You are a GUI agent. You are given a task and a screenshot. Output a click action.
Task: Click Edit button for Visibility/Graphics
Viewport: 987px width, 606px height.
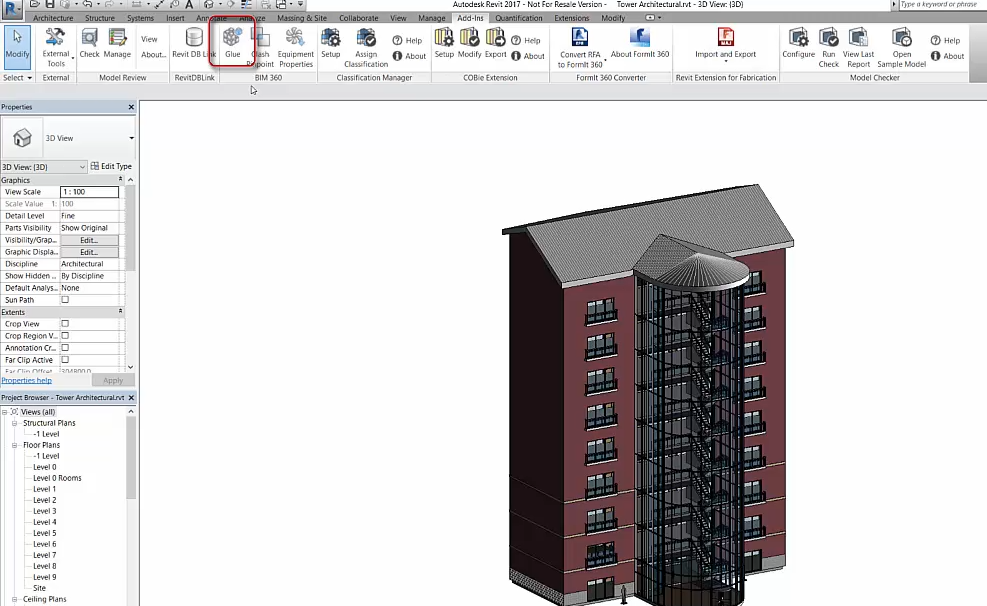coord(89,240)
